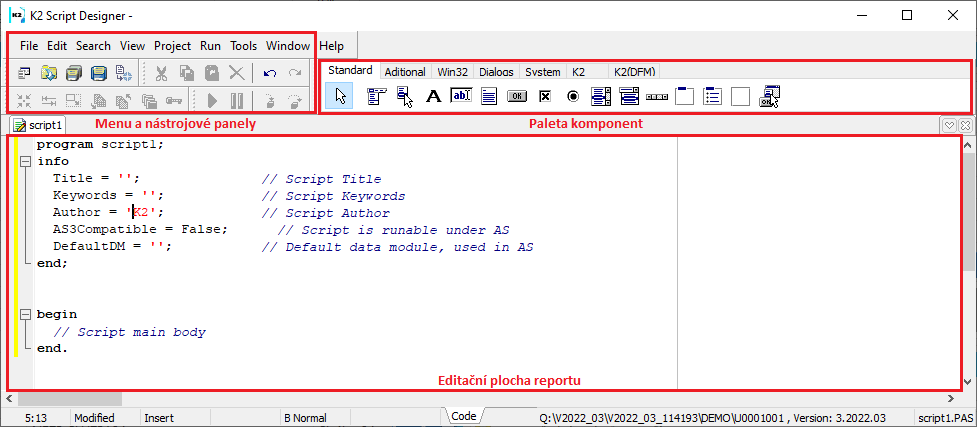977x427 pixels.
Task: Choose the ScrollBar component icon
Action: [x=657, y=97]
